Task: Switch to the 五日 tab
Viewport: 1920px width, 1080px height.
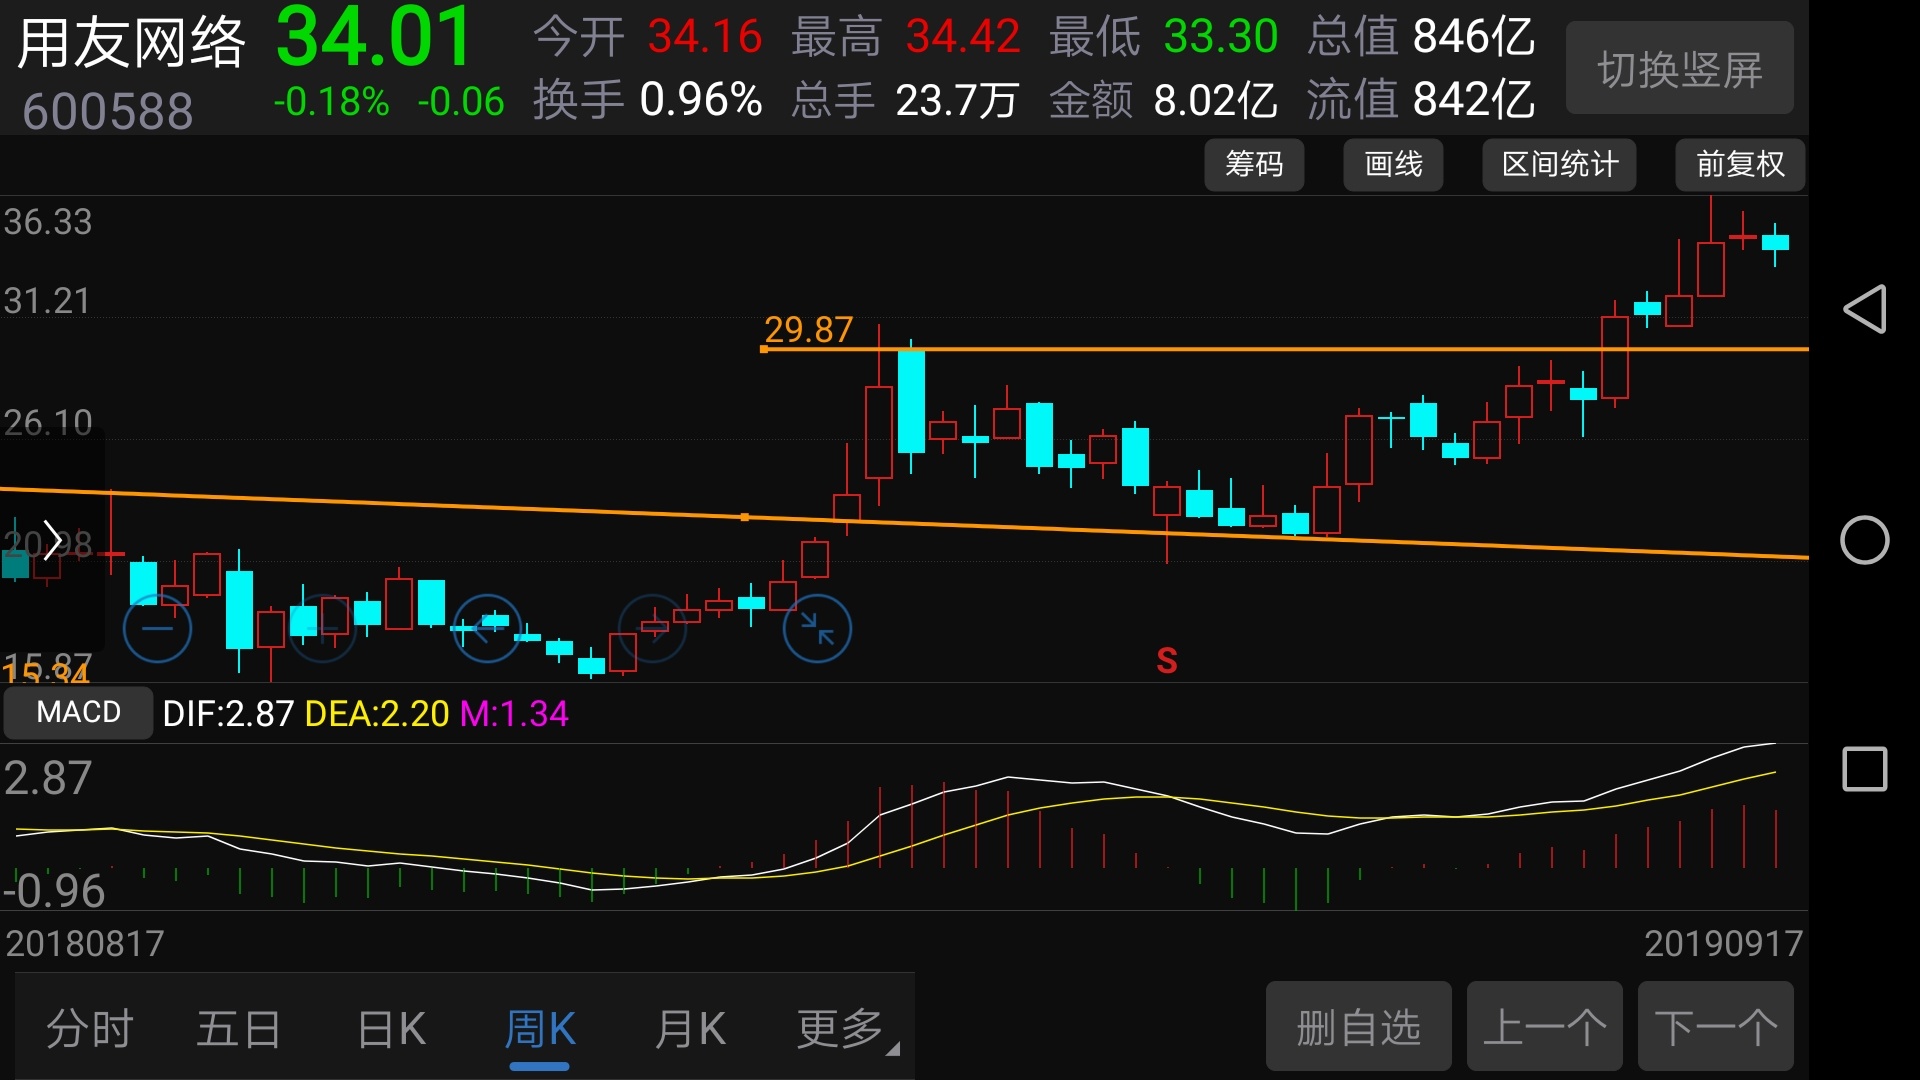Action: pos(239,1028)
